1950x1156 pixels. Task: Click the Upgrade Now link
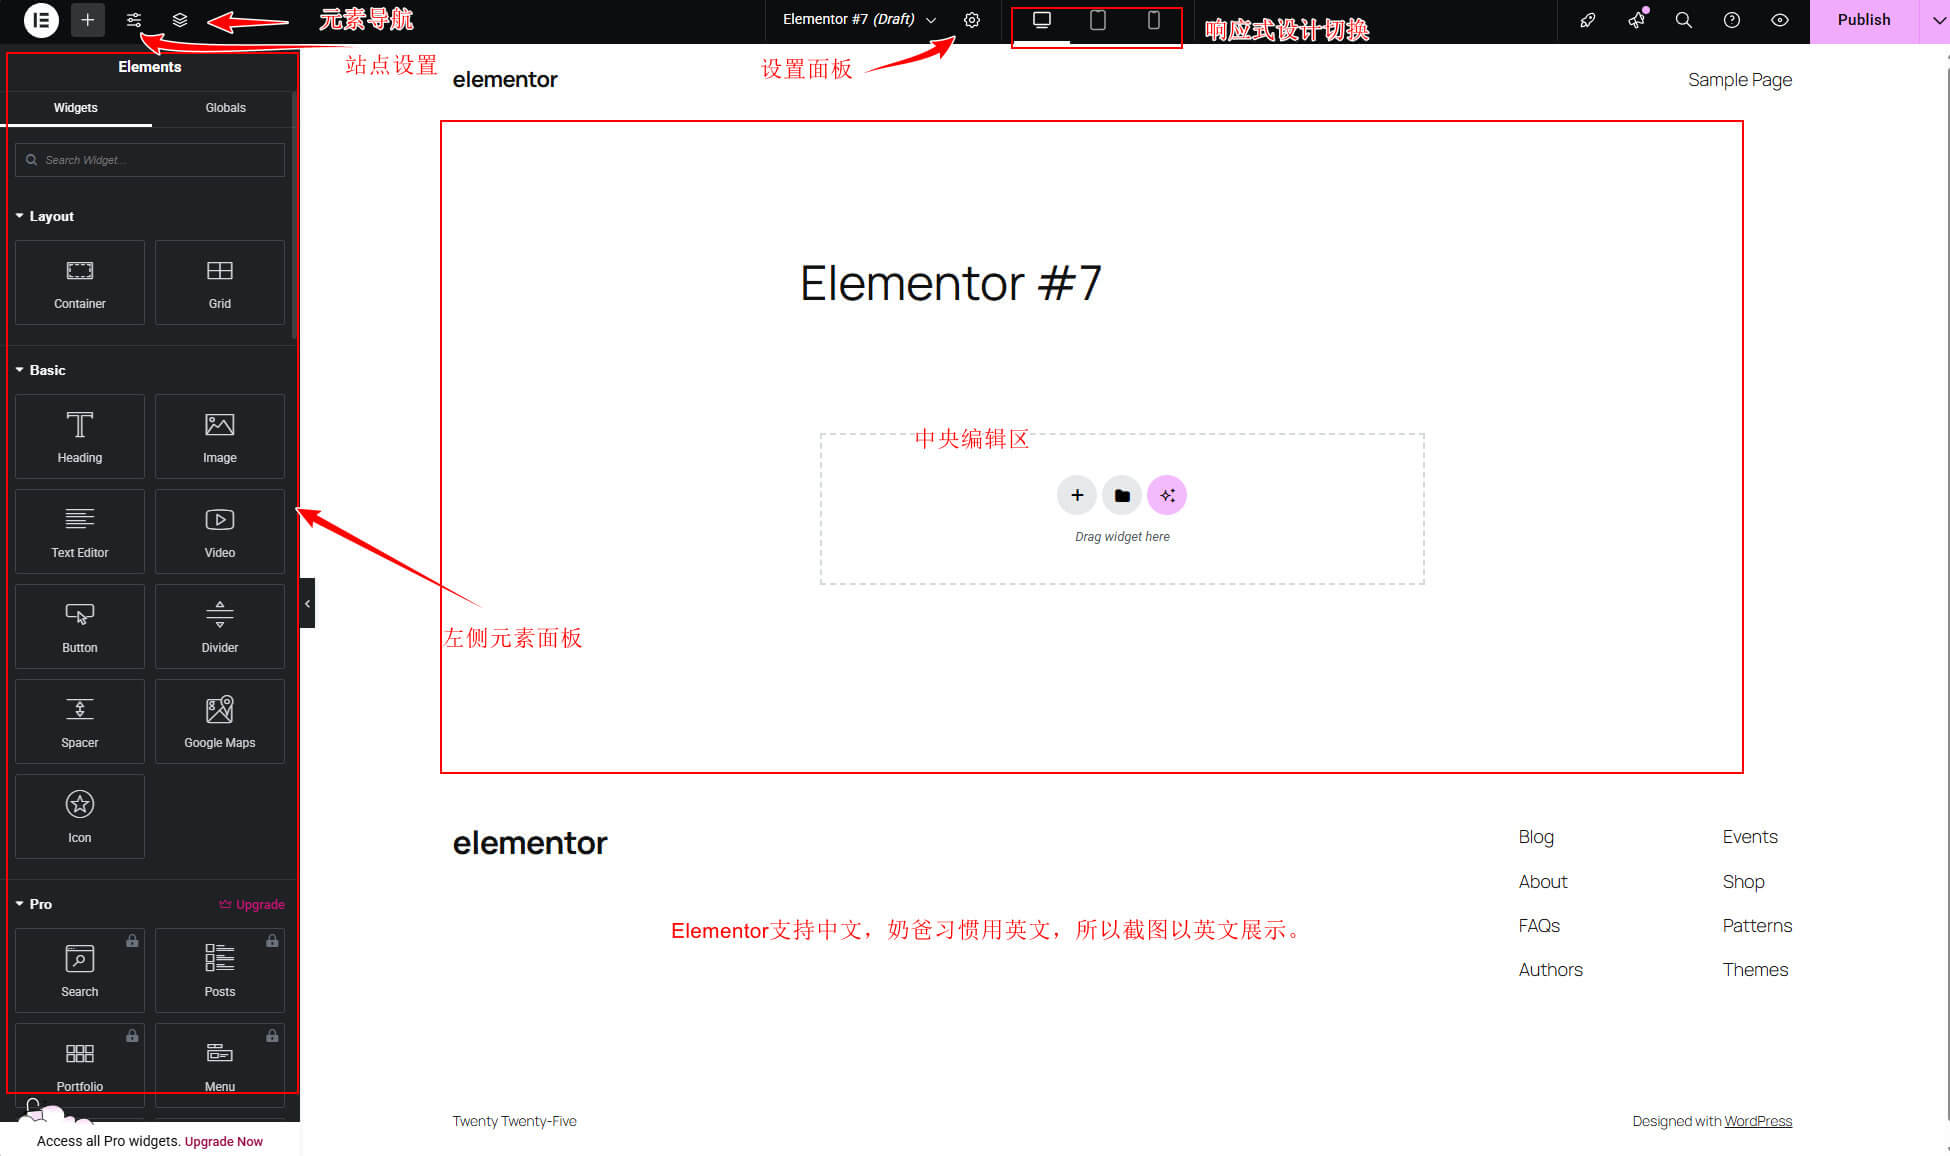tap(224, 1141)
